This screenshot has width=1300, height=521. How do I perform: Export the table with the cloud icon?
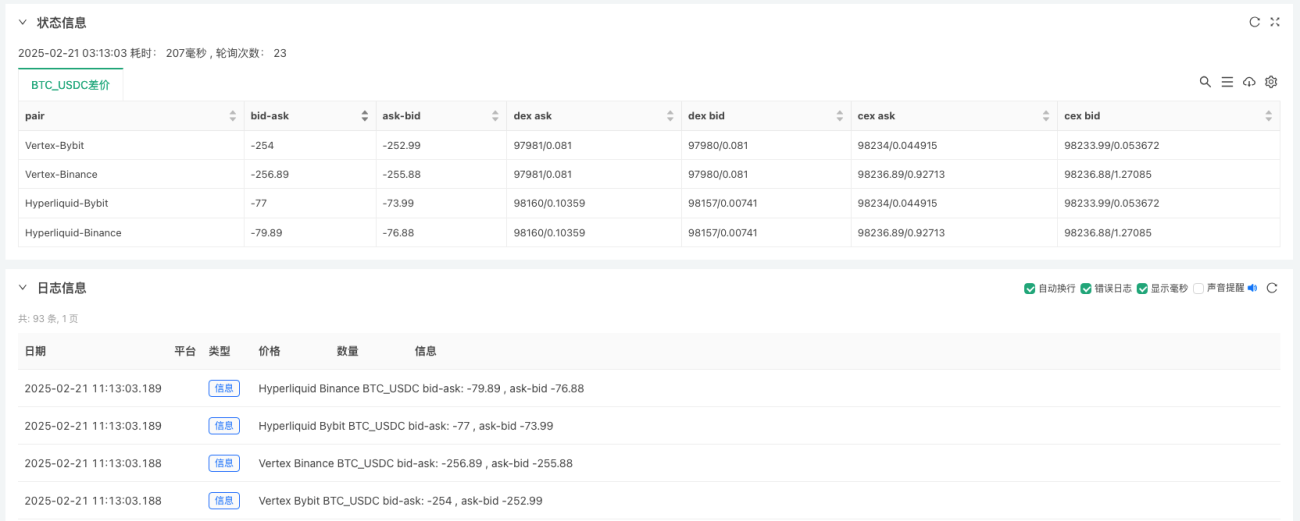1249,82
